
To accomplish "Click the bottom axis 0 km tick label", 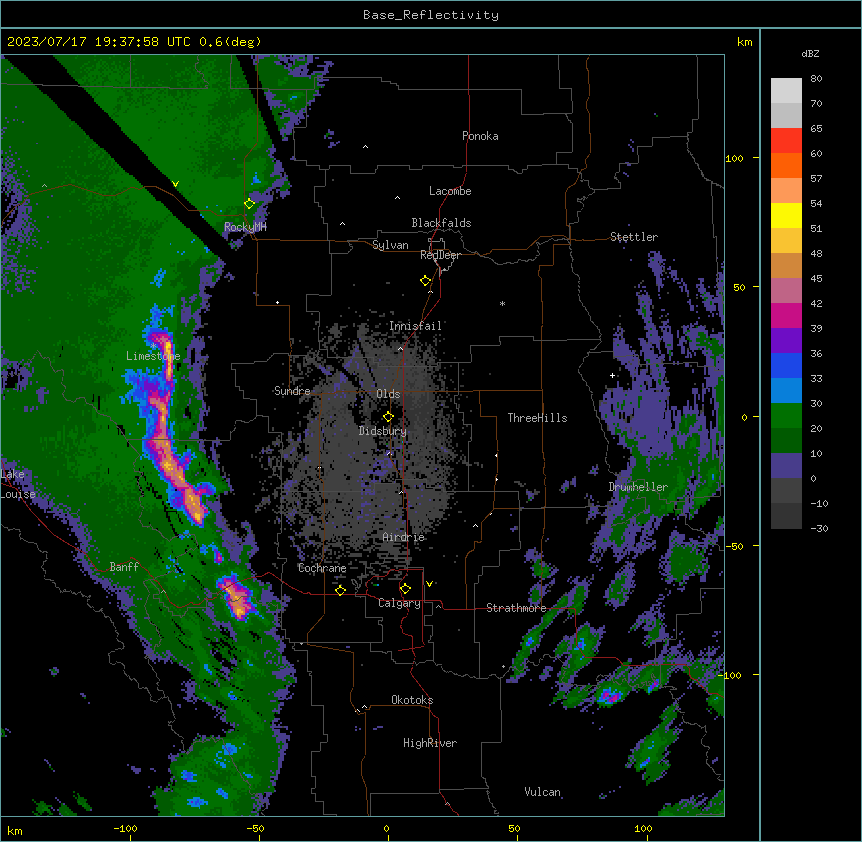I will coord(386,828).
